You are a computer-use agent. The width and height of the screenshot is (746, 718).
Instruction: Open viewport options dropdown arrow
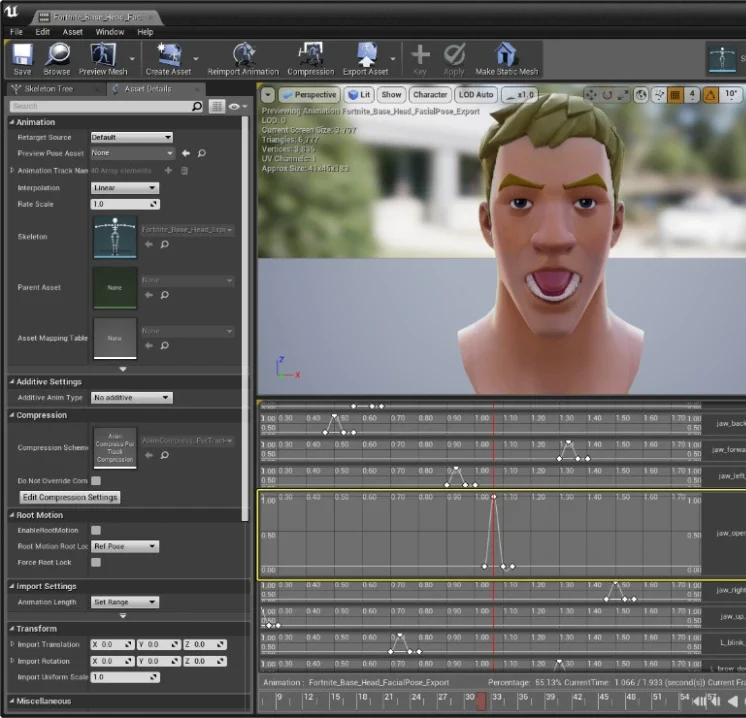pyautogui.click(x=268, y=95)
